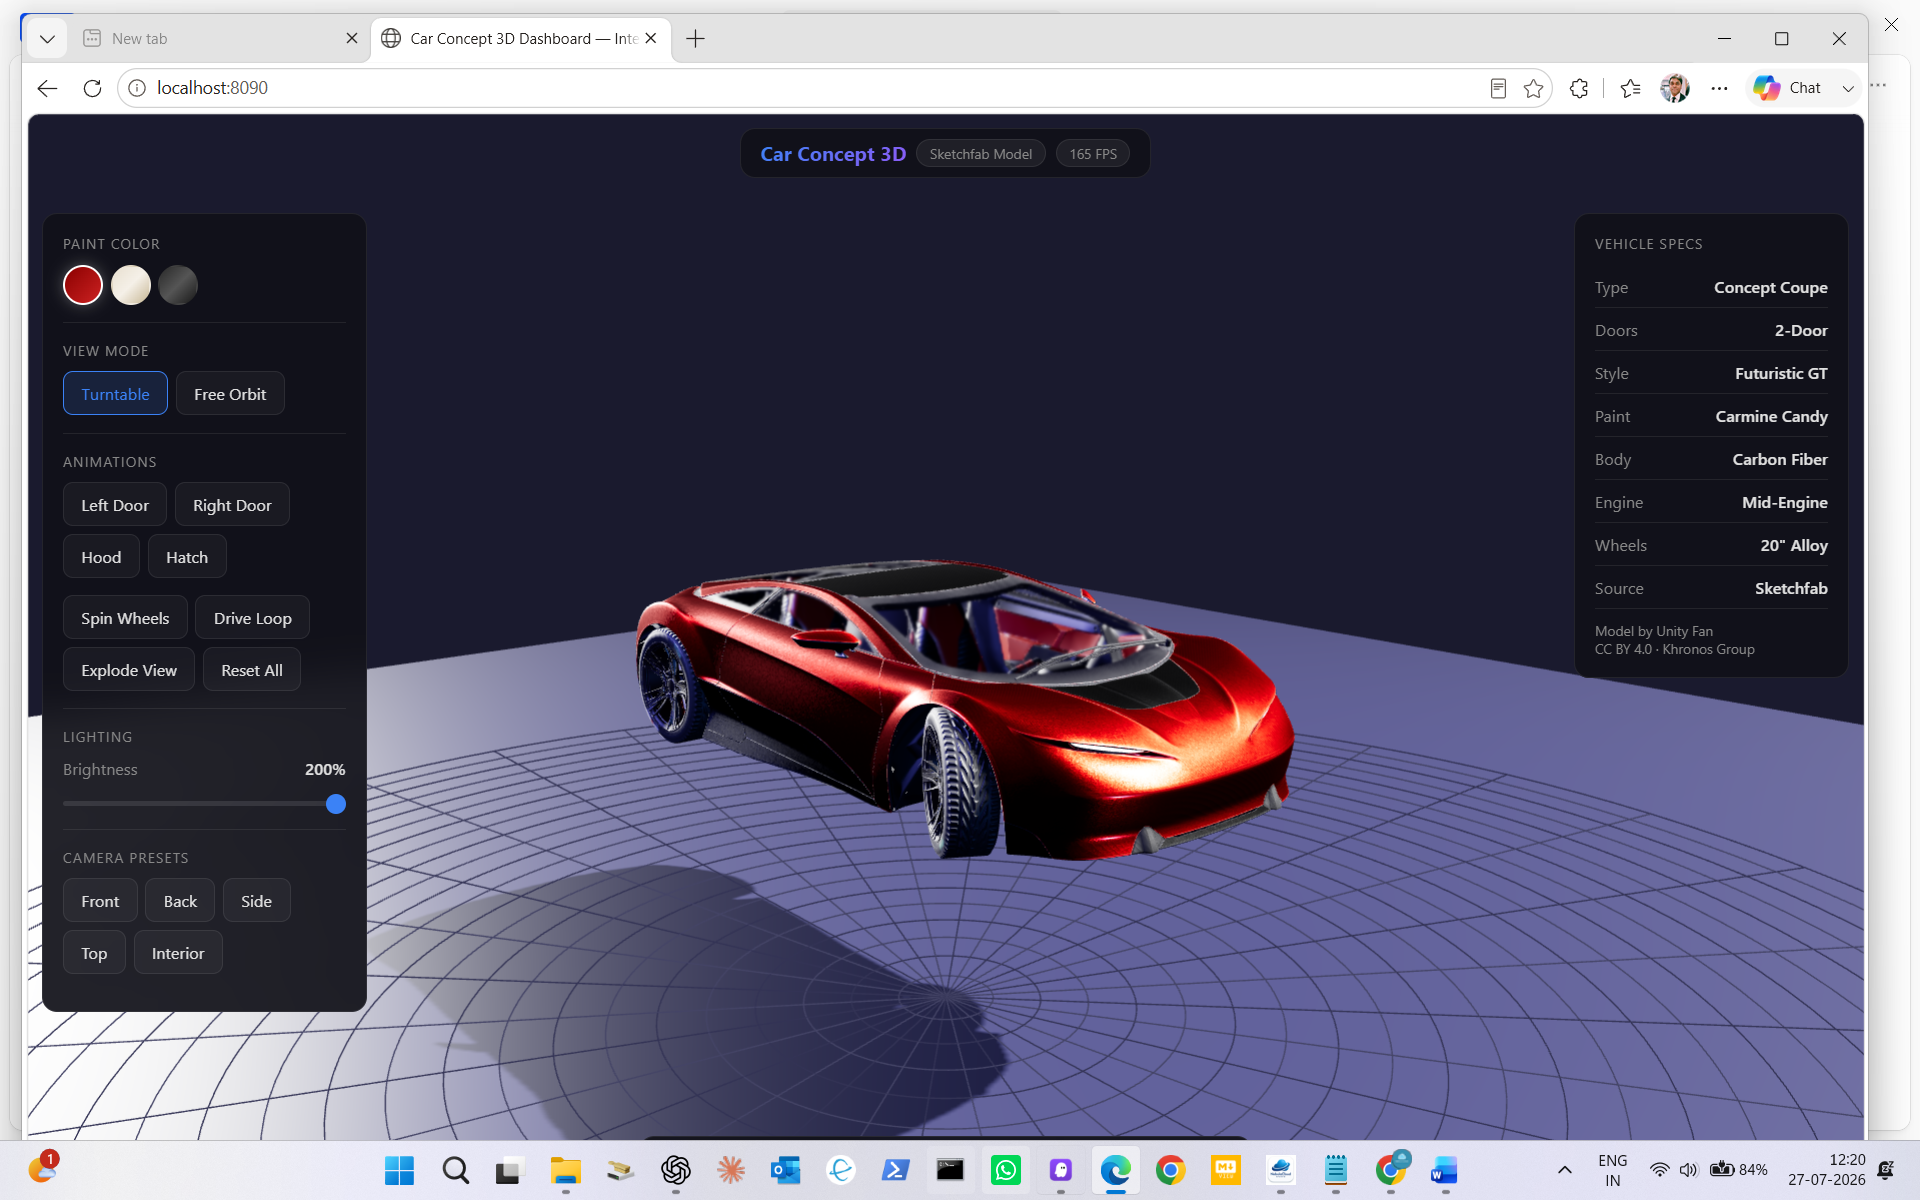This screenshot has width=1920, height=1200.
Task: Close the New tab tab
Action: click(x=351, y=38)
